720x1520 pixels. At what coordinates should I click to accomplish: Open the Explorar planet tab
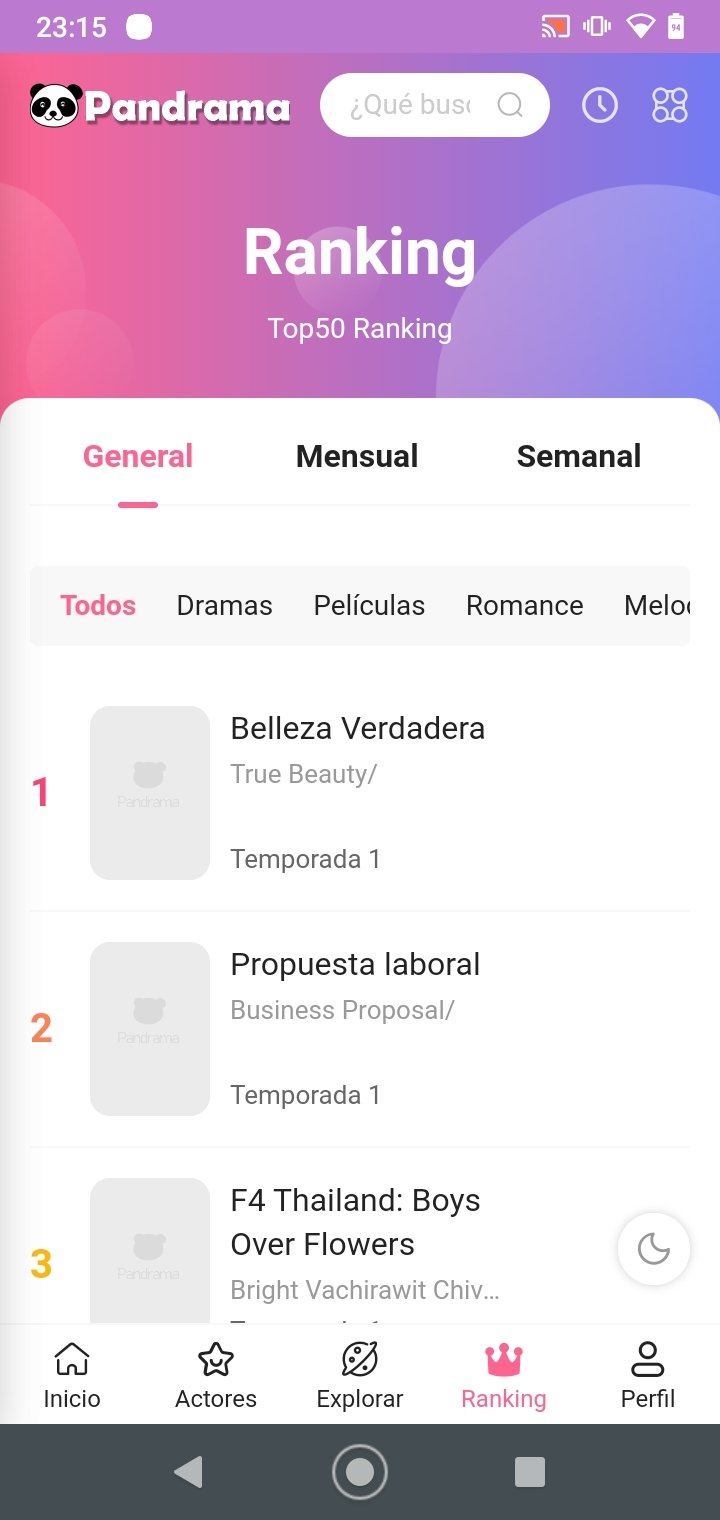[x=360, y=1375]
